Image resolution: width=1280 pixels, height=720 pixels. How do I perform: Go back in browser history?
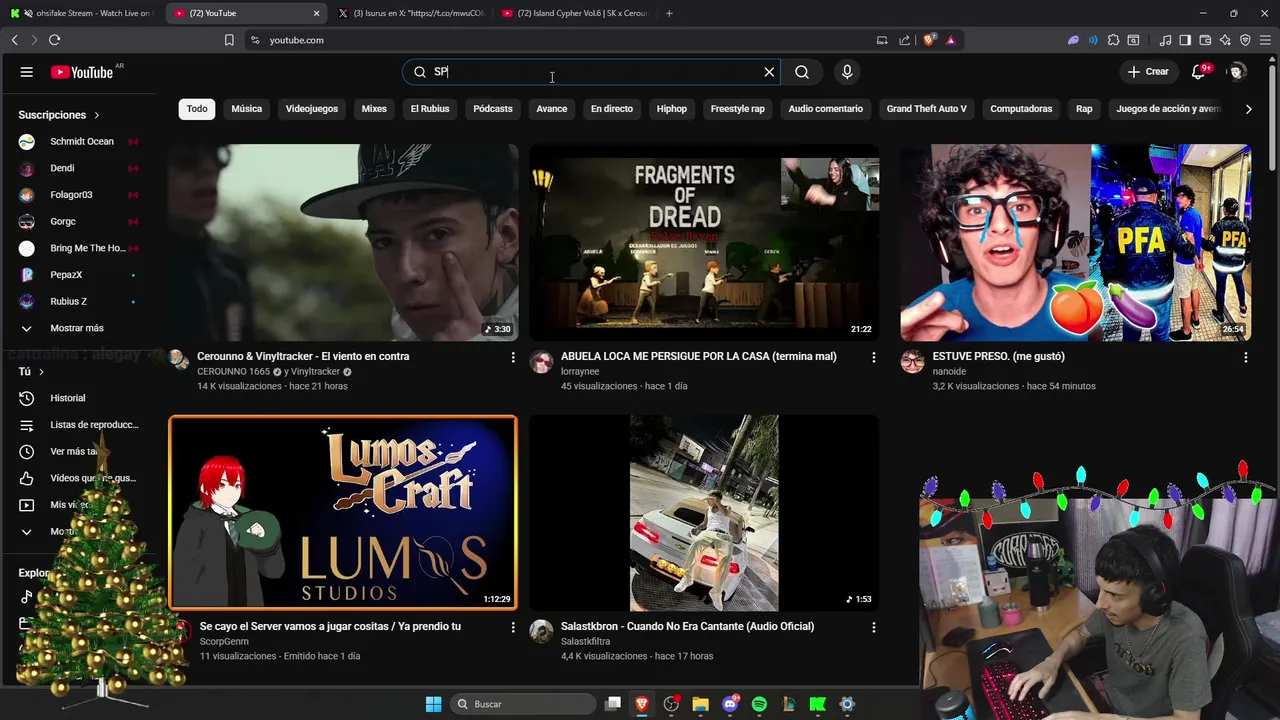[14, 40]
